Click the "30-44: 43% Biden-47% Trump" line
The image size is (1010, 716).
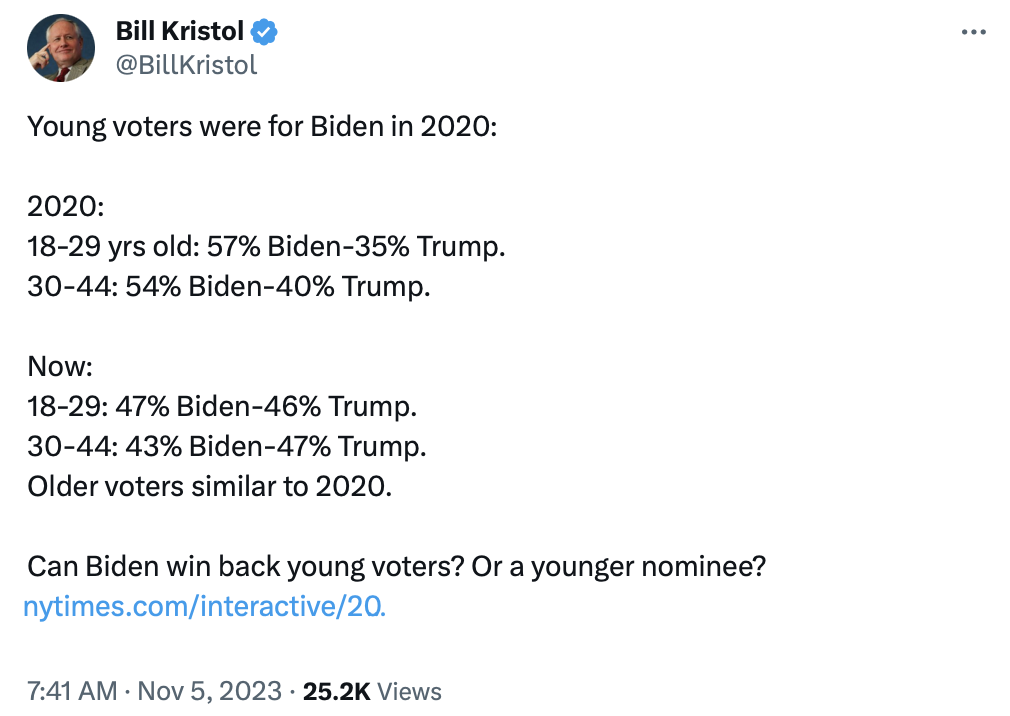click(226, 447)
